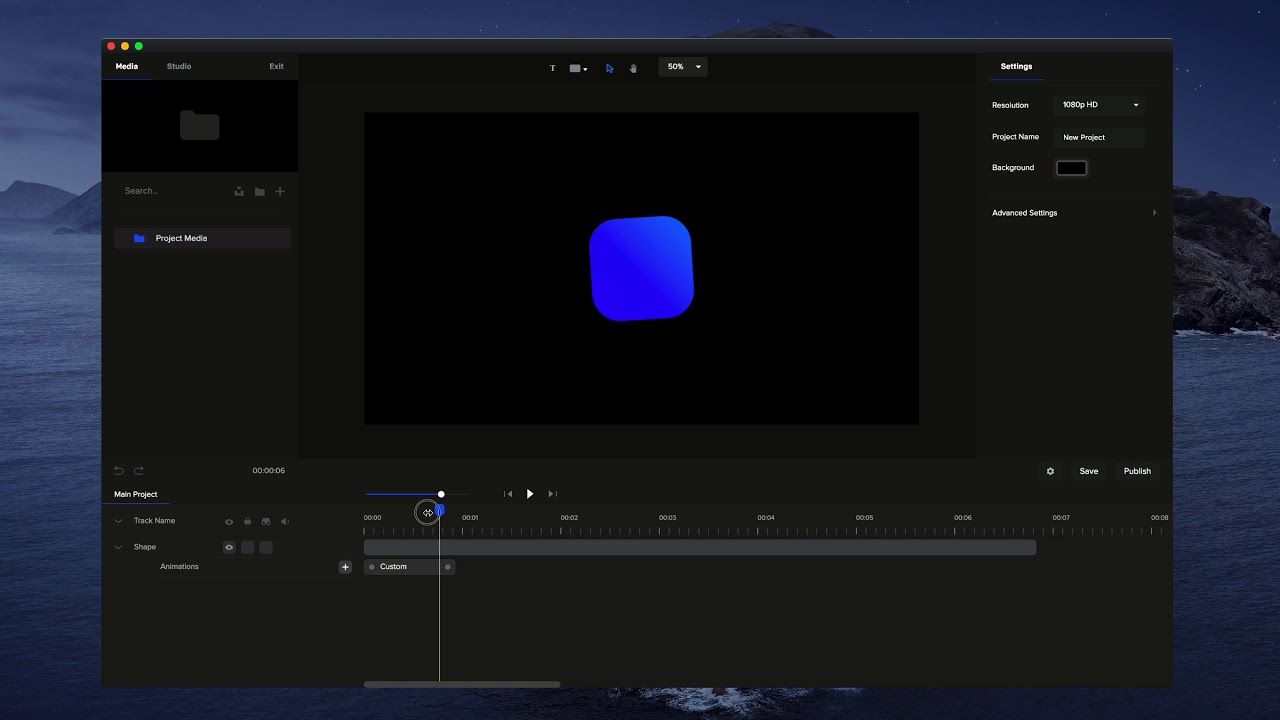
Task: Click the Shape row's last toggle box
Action: point(266,547)
